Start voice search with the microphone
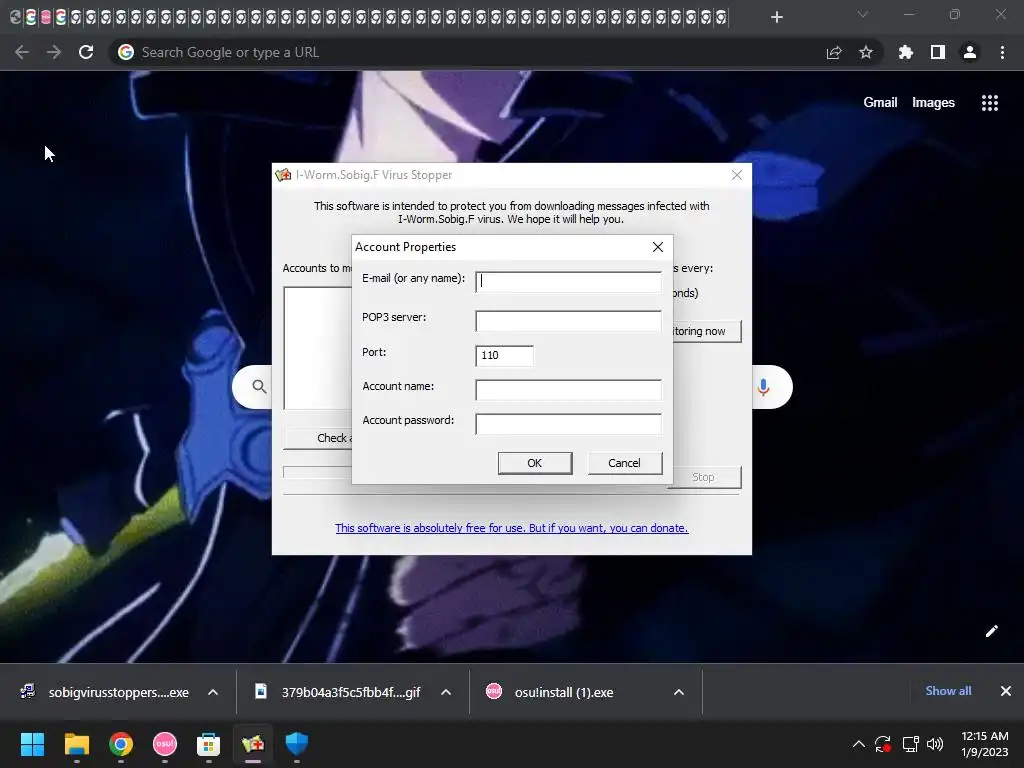 [763, 387]
